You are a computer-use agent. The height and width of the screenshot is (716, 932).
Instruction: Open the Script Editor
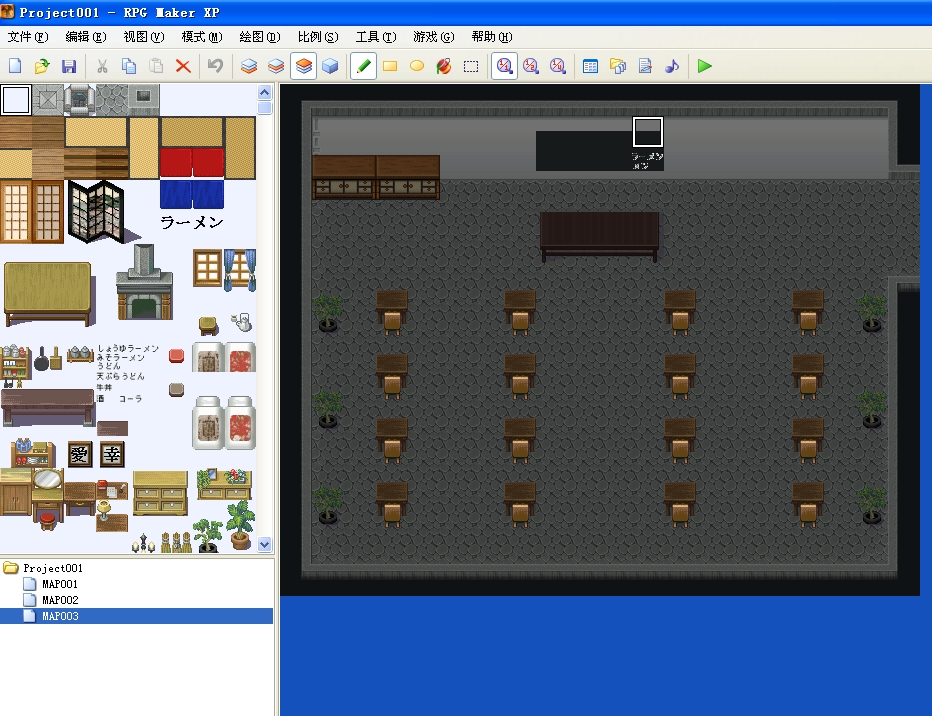645,66
